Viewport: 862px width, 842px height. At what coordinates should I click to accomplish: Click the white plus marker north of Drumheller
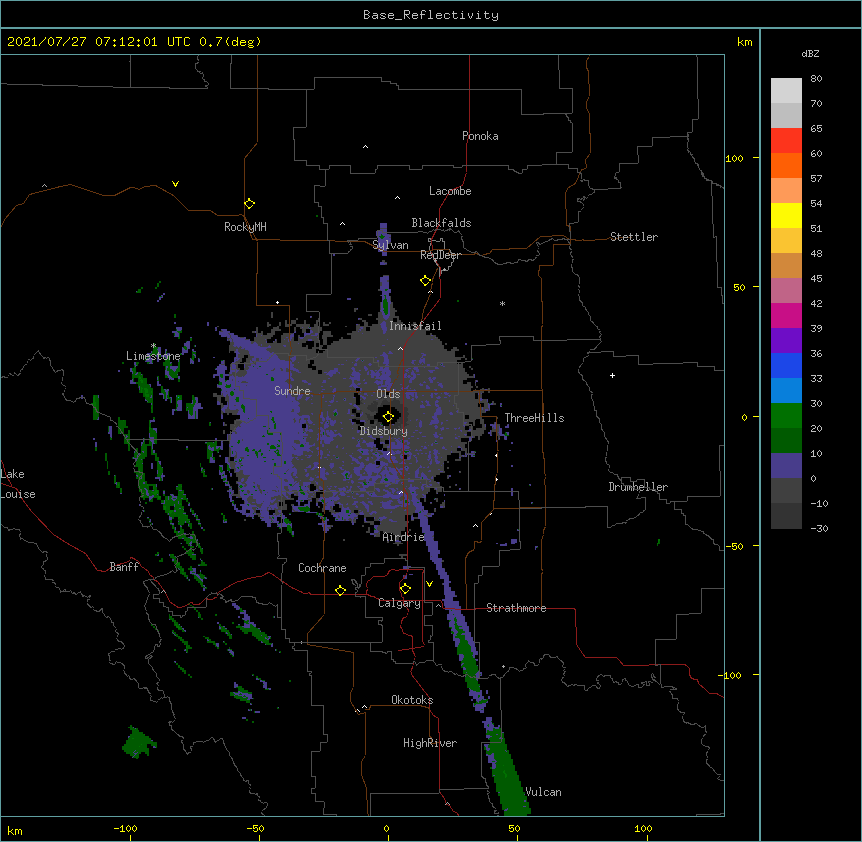[x=612, y=375]
